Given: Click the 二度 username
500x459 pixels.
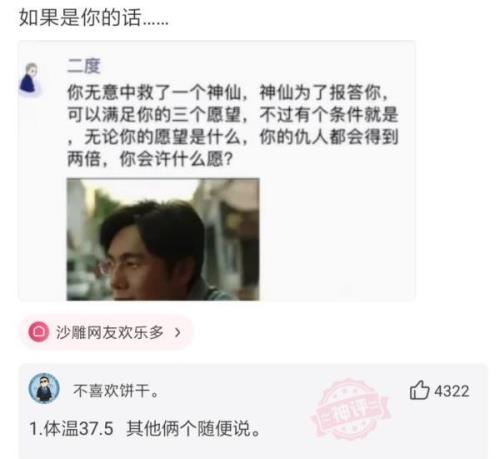Looking at the screenshot, I should point(84,66).
